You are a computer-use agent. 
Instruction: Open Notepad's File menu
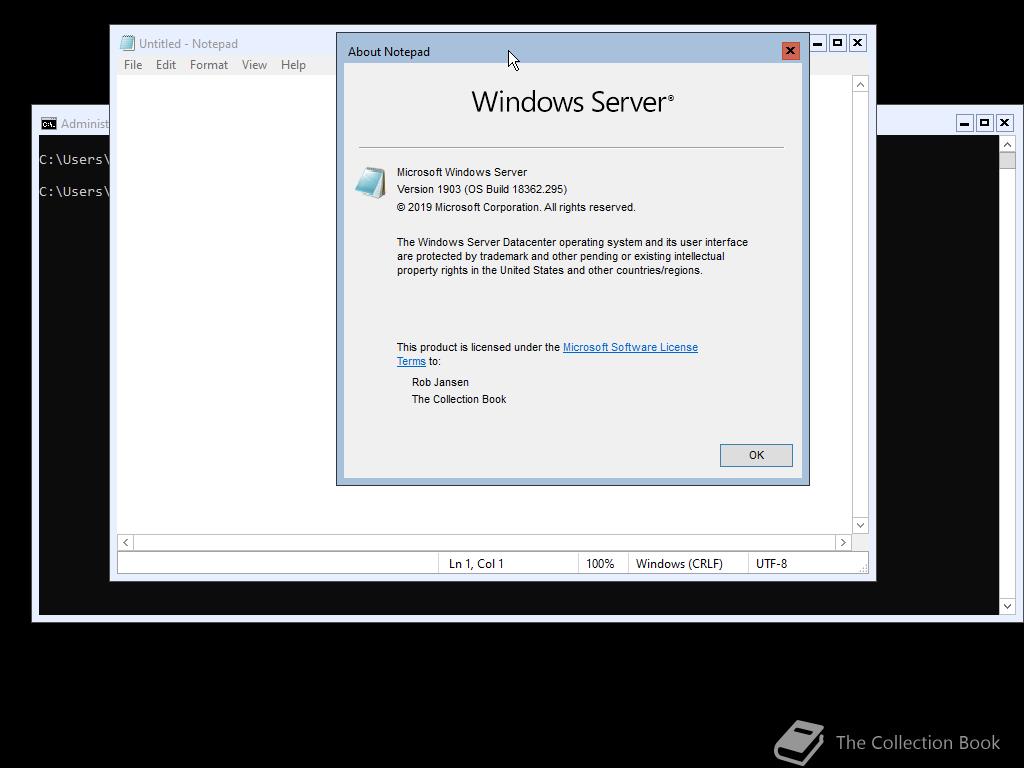133,65
